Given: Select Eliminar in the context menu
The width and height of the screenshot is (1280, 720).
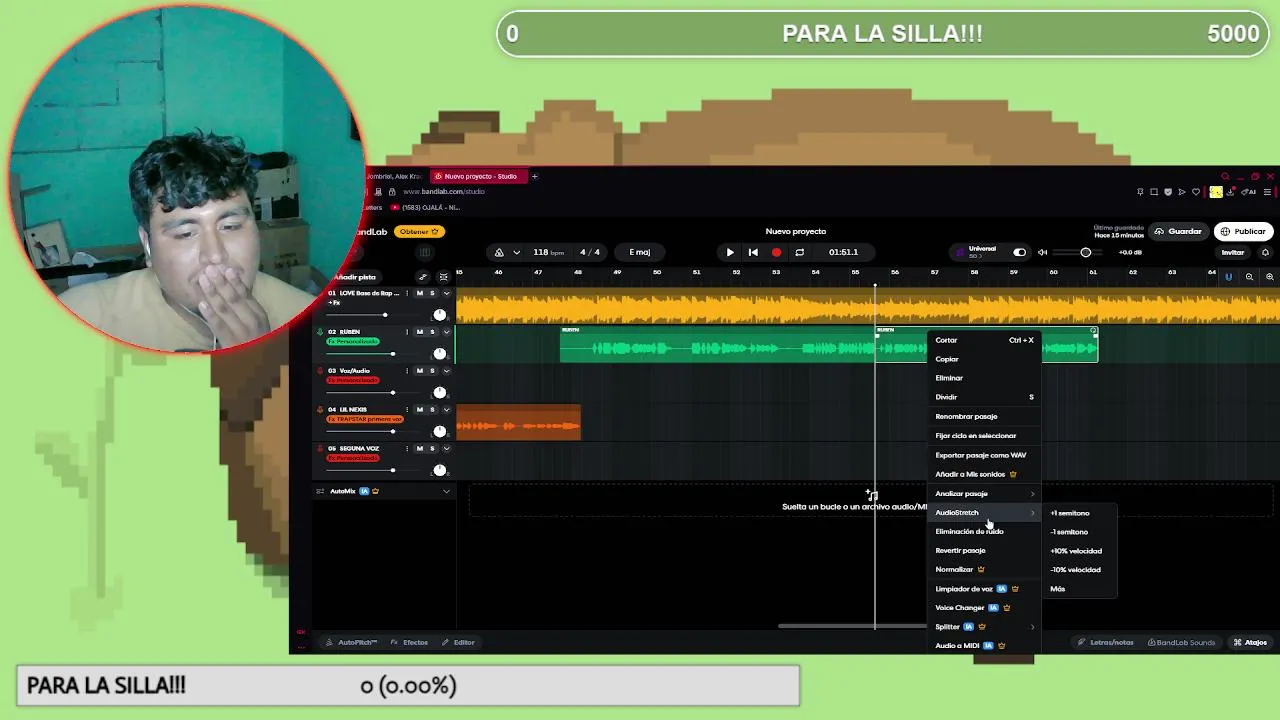Looking at the screenshot, I should click(x=984, y=378).
